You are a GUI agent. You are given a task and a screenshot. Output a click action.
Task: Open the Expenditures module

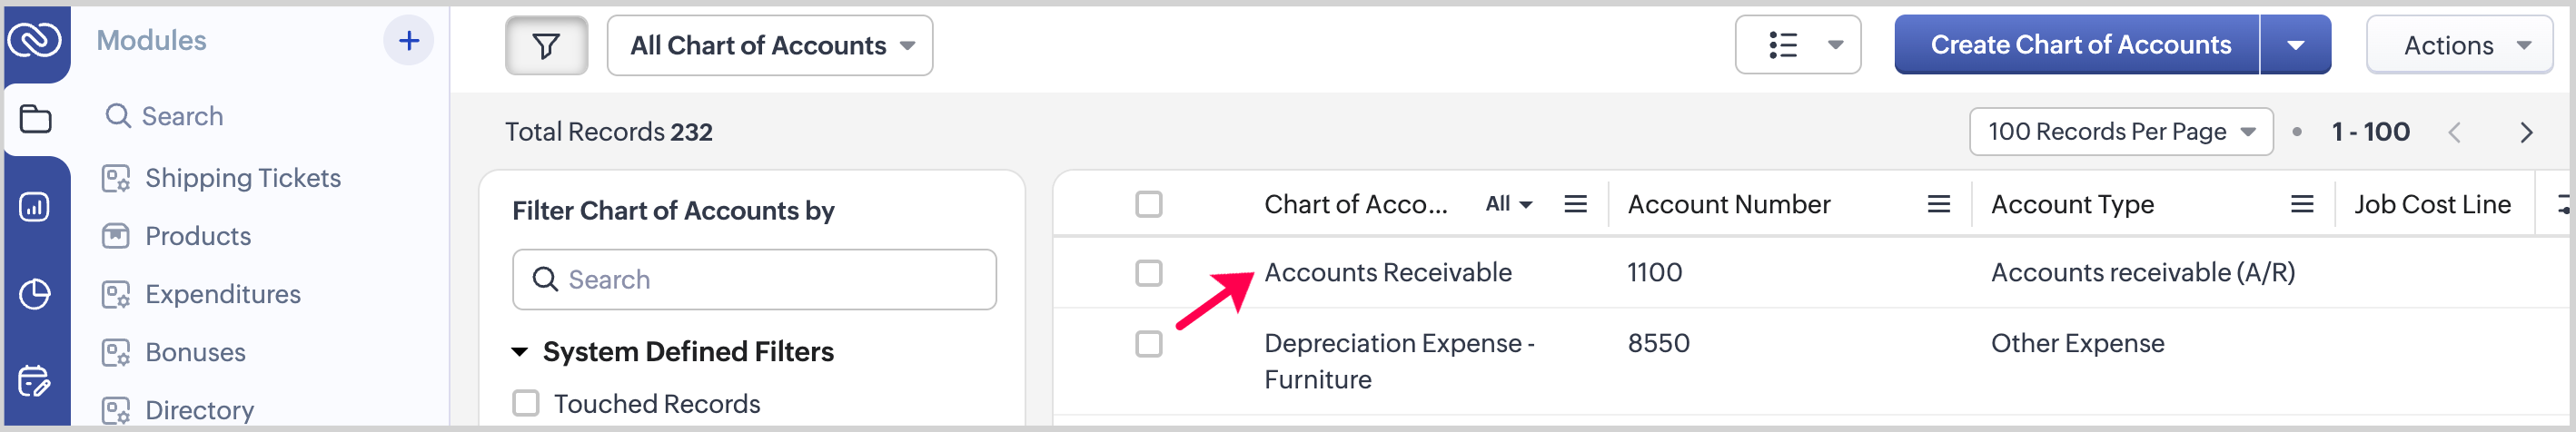point(222,294)
